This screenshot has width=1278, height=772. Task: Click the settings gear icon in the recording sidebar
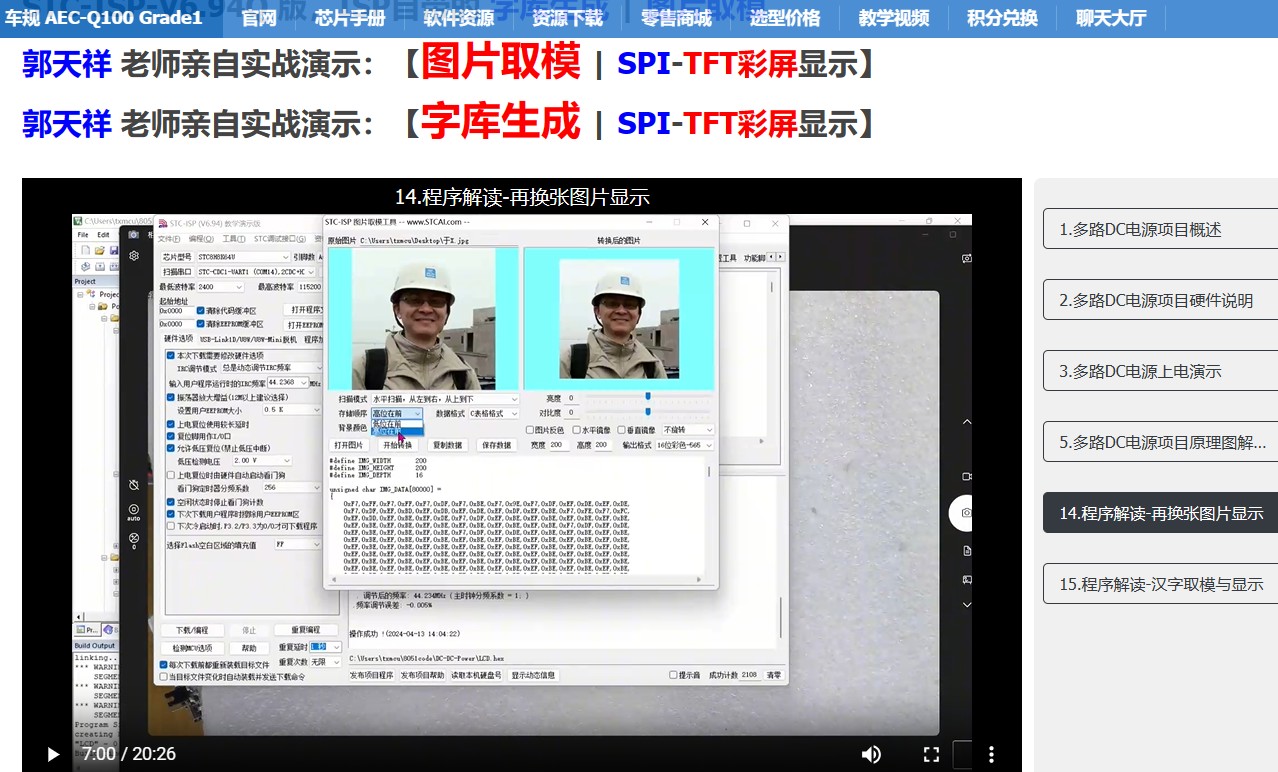(x=134, y=256)
